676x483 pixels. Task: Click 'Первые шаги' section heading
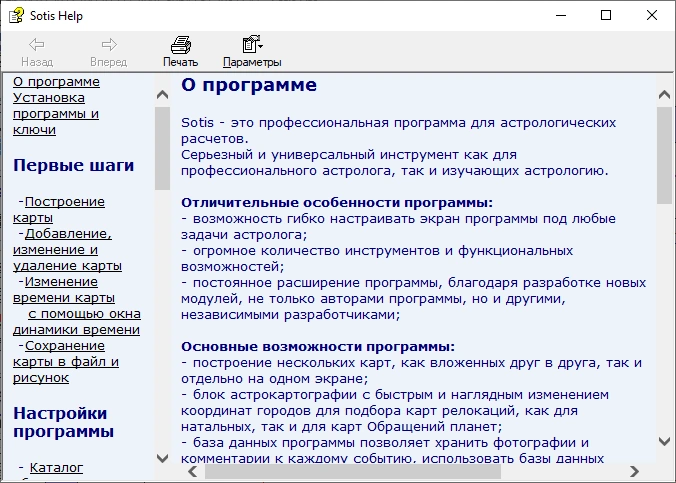coord(73,165)
